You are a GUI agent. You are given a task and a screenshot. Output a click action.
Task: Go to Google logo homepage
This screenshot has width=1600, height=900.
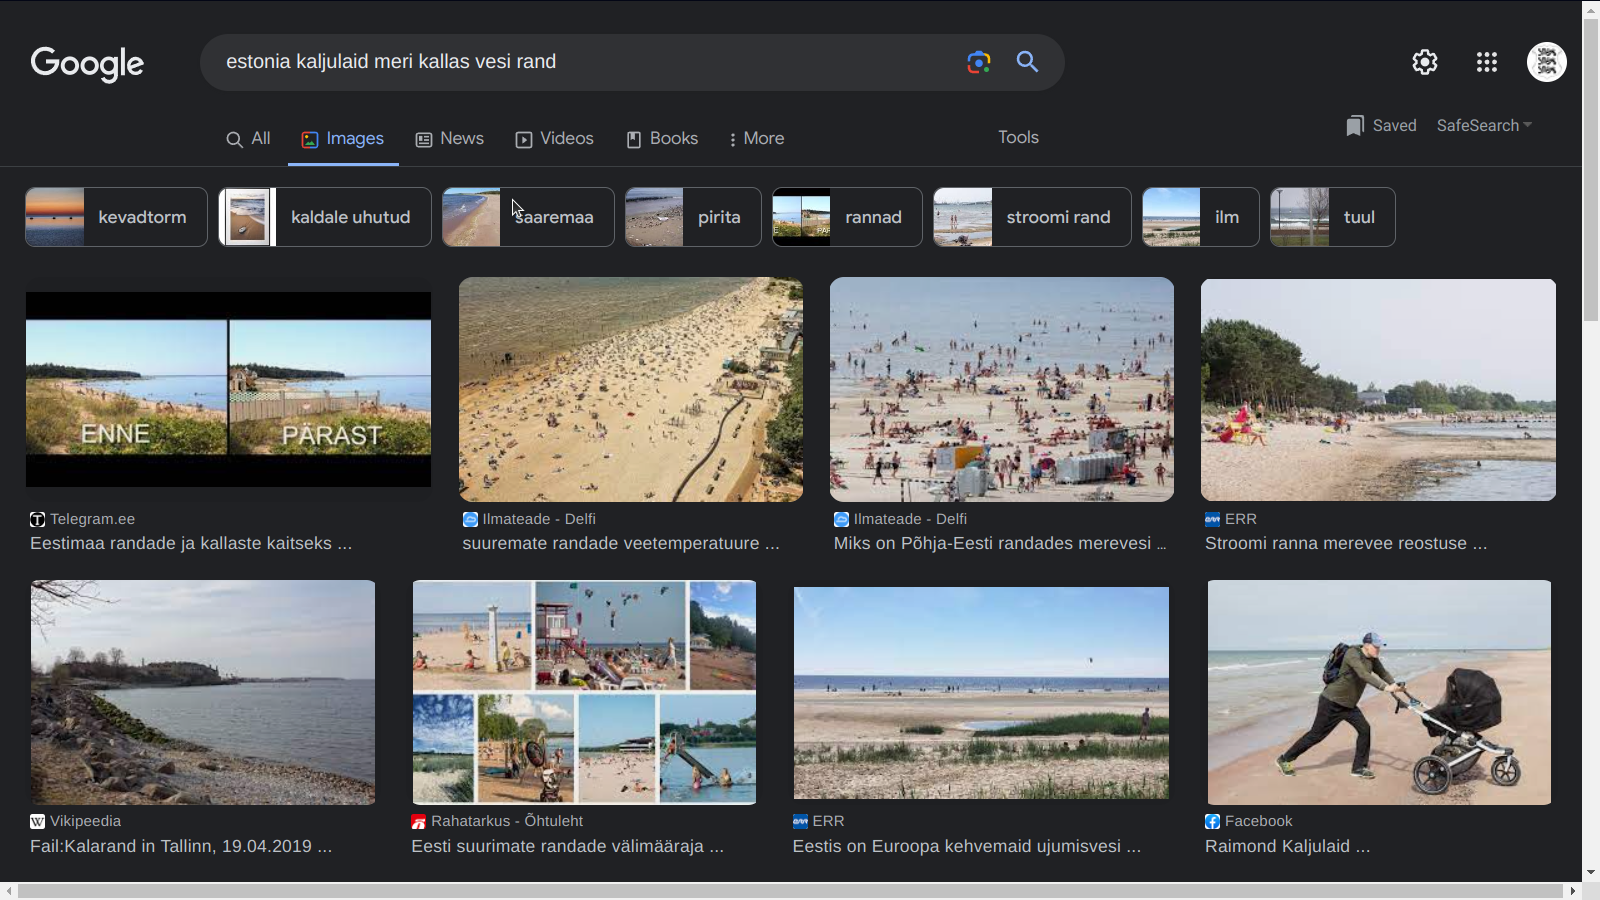87,63
